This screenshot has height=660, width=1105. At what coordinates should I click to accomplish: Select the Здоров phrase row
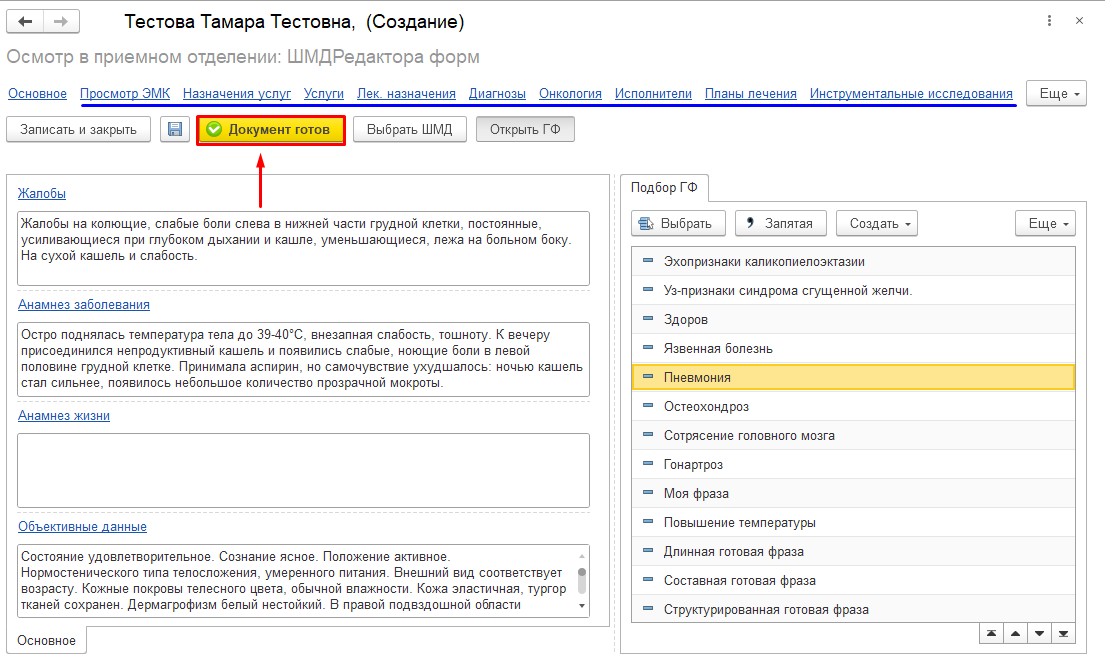coord(853,319)
